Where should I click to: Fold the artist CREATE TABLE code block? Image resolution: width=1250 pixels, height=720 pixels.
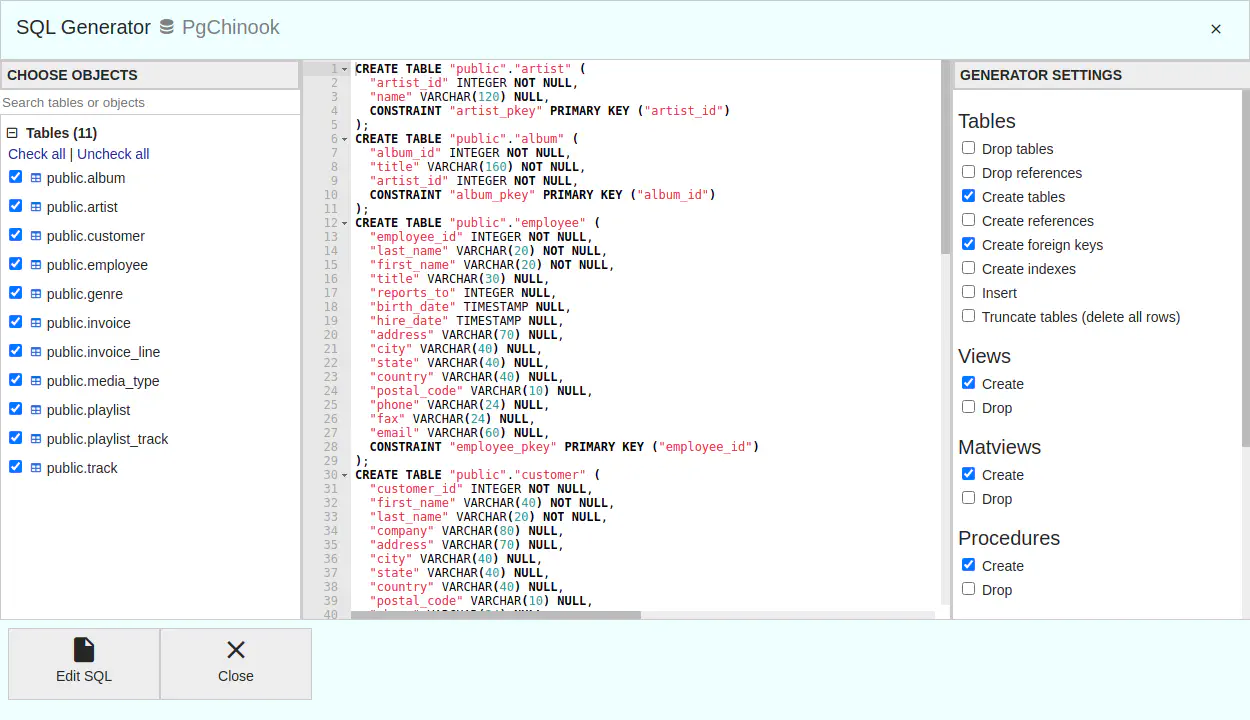coord(345,69)
